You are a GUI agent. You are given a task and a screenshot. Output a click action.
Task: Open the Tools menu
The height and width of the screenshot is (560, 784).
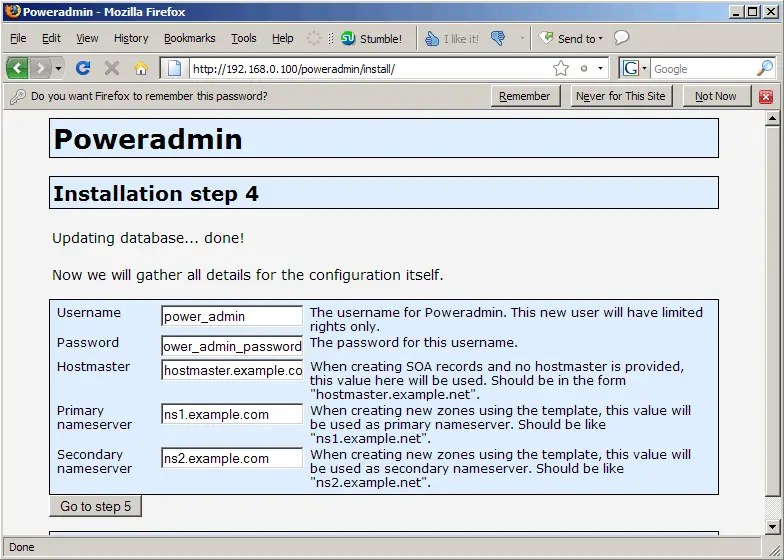(244, 38)
